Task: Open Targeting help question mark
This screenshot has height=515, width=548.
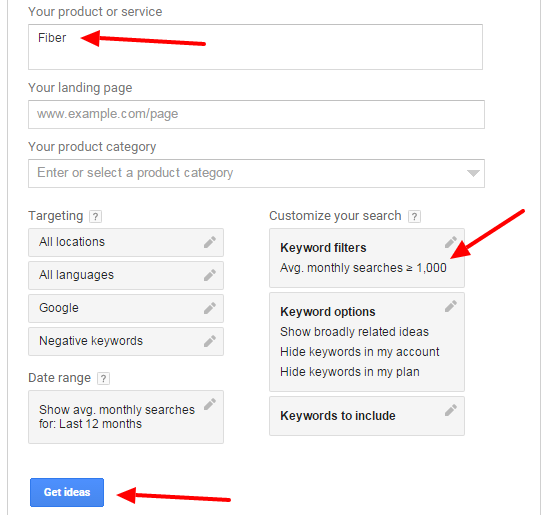Action: pos(95,217)
